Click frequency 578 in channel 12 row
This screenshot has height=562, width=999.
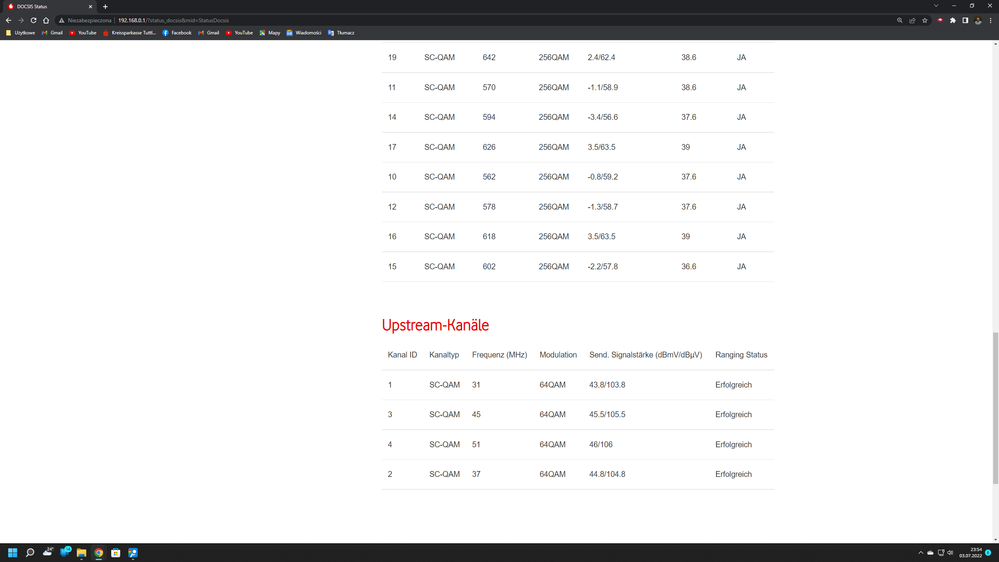click(x=489, y=207)
